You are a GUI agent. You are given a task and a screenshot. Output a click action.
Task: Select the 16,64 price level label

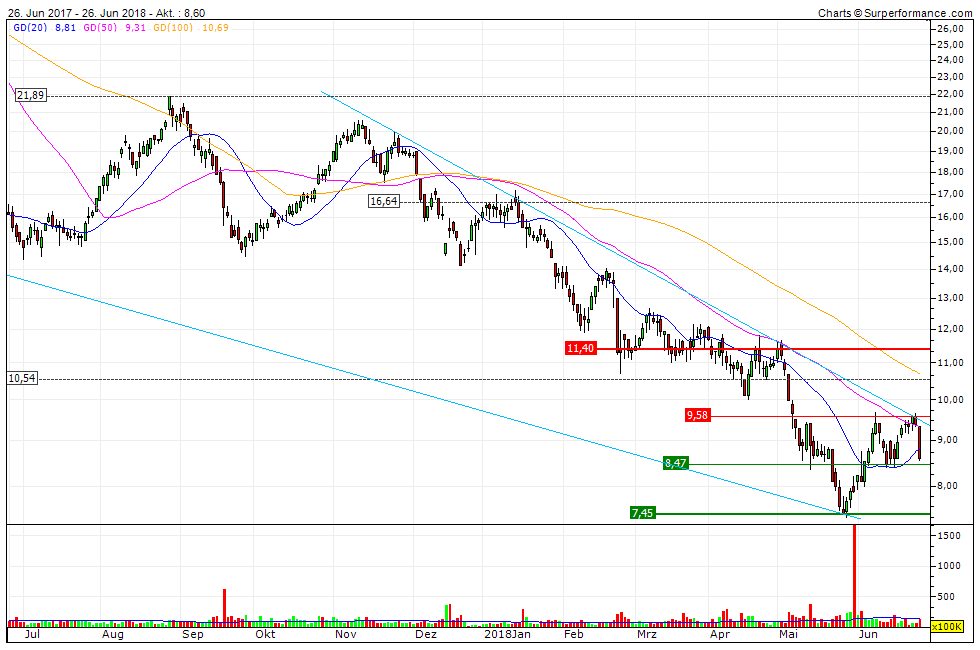[x=384, y=201]
